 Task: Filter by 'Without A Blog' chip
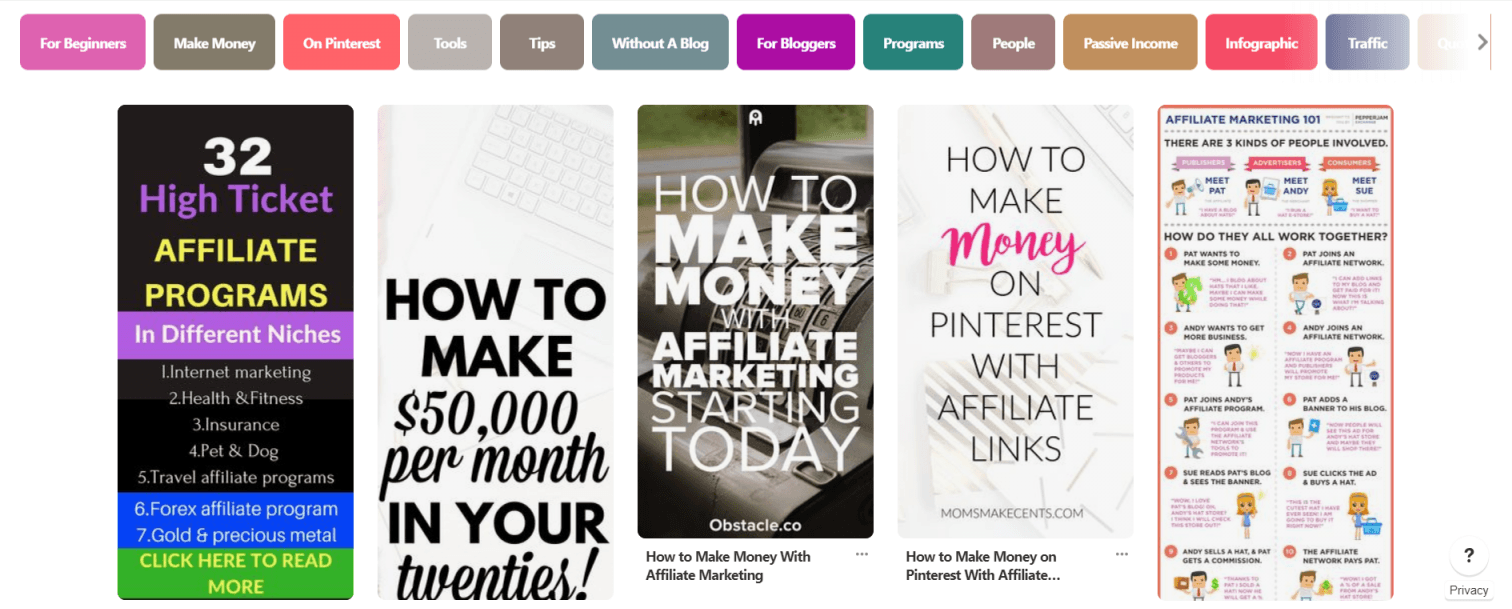[x=660, y=42]
